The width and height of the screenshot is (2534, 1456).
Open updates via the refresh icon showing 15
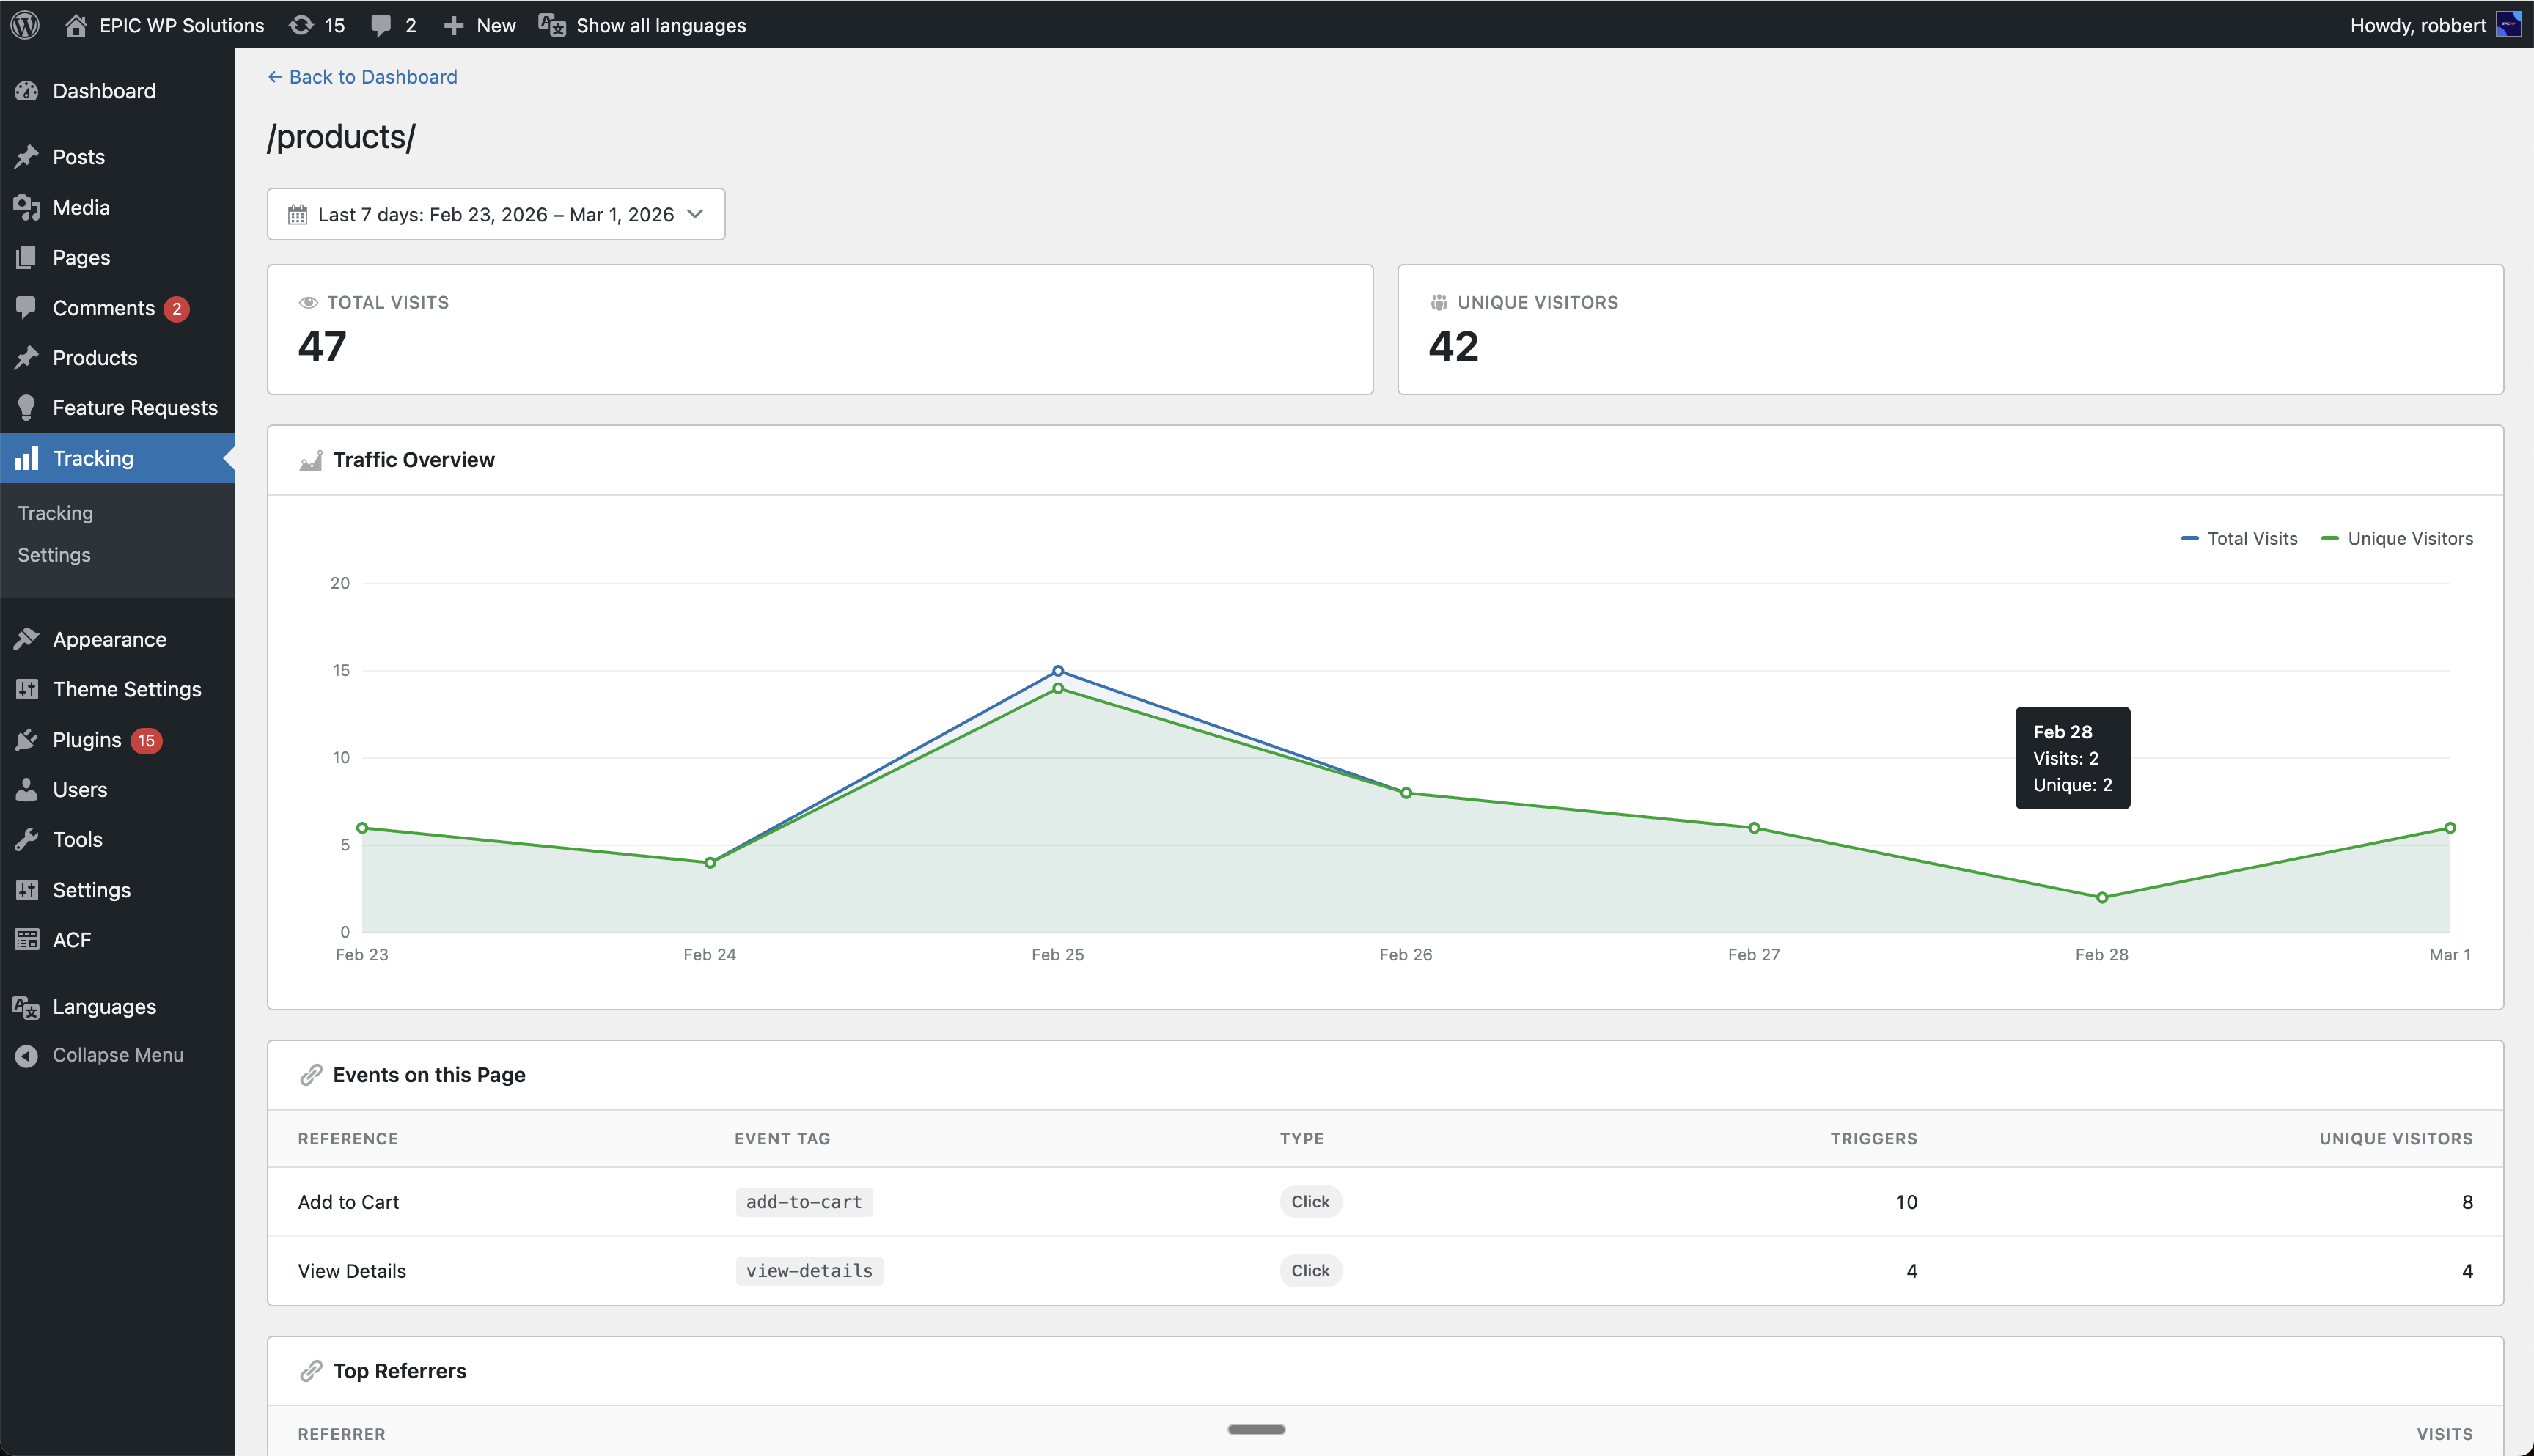coord(302,25)
